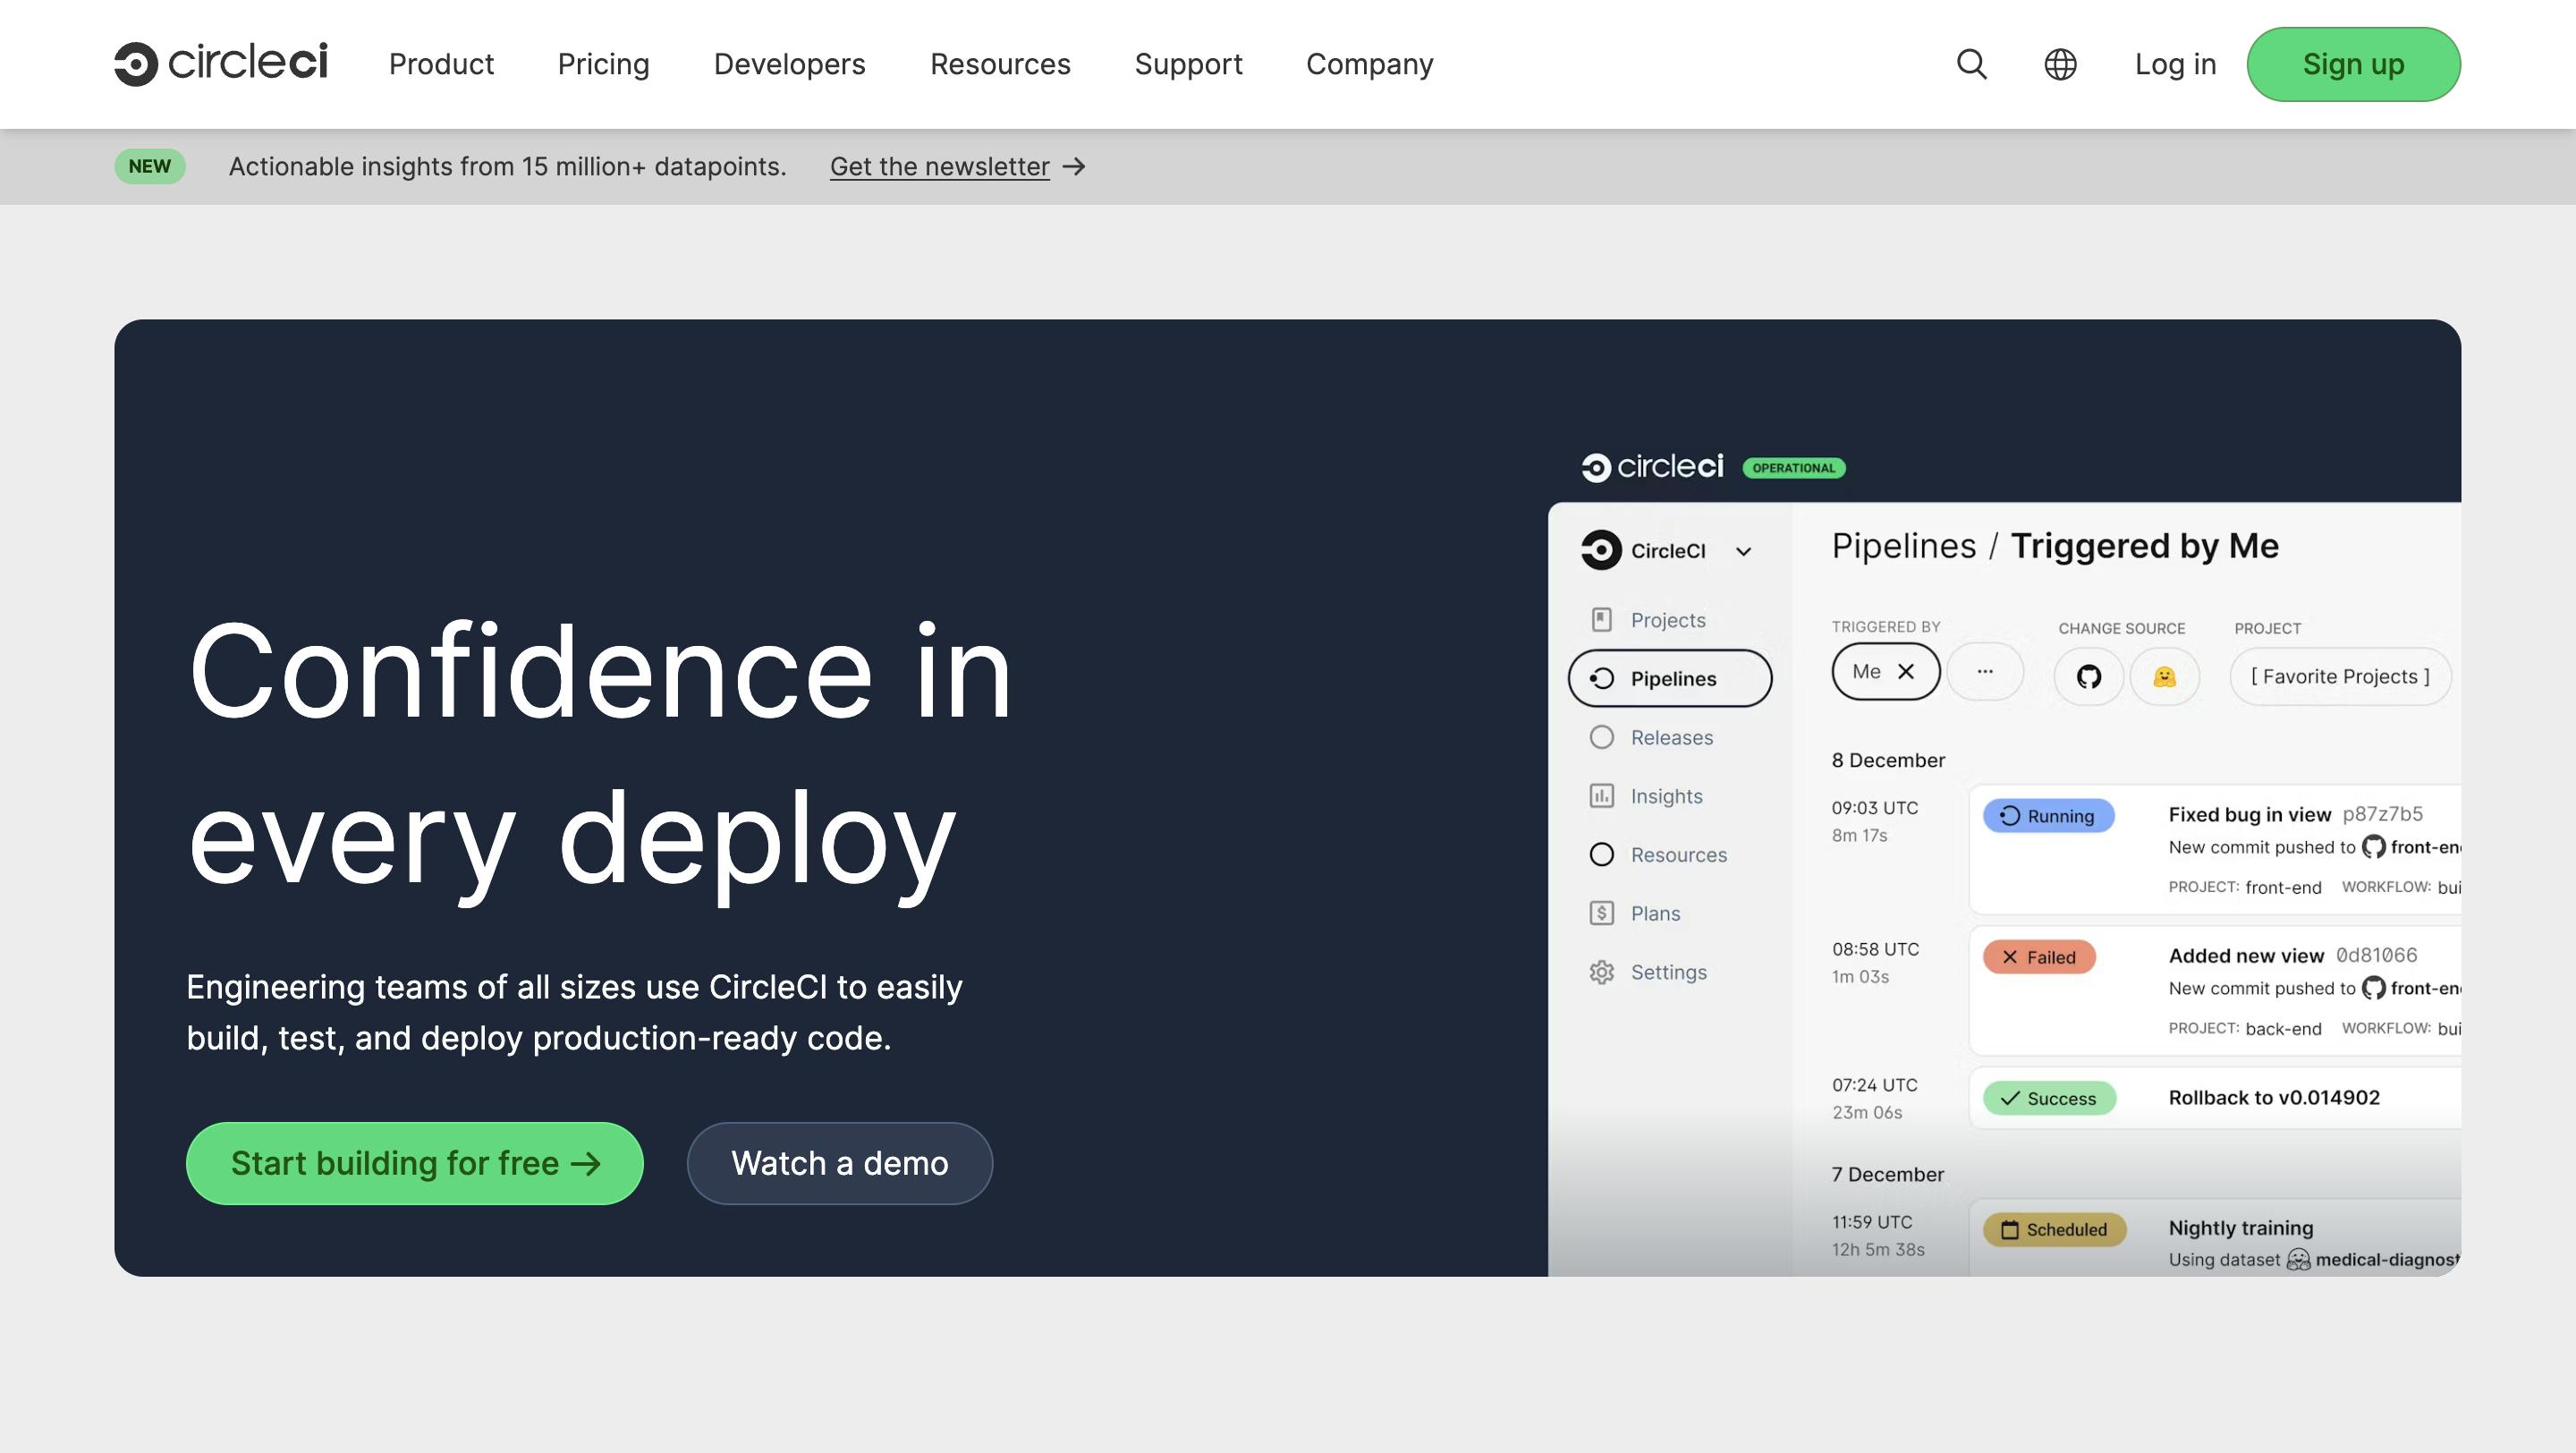
Task: Click the Plans dollar icon
Action: tap(1601, 913)
